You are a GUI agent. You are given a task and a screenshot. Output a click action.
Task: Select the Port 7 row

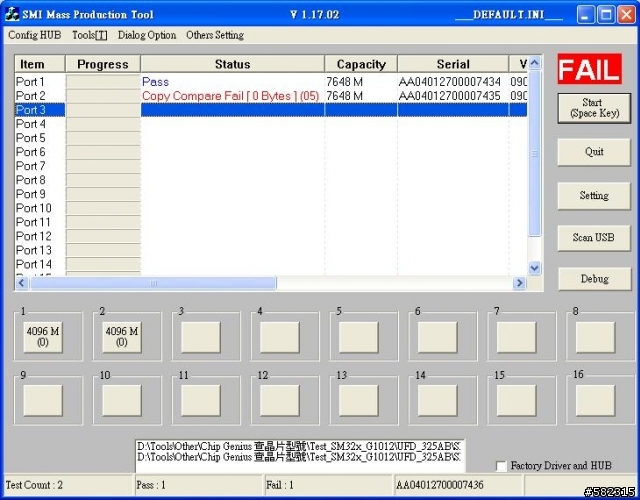click(271, 166)
